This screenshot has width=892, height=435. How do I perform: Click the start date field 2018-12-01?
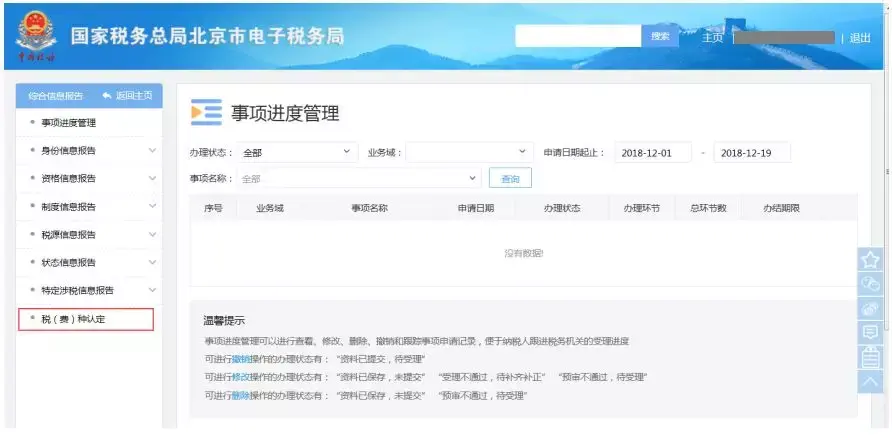(653, 153)
